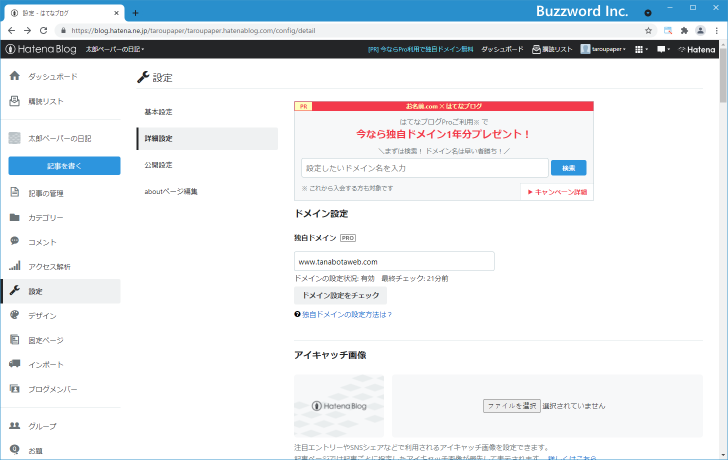Click the 検索 domain search button
Viewport: 728px width, 460px height.
pos(568,168)
